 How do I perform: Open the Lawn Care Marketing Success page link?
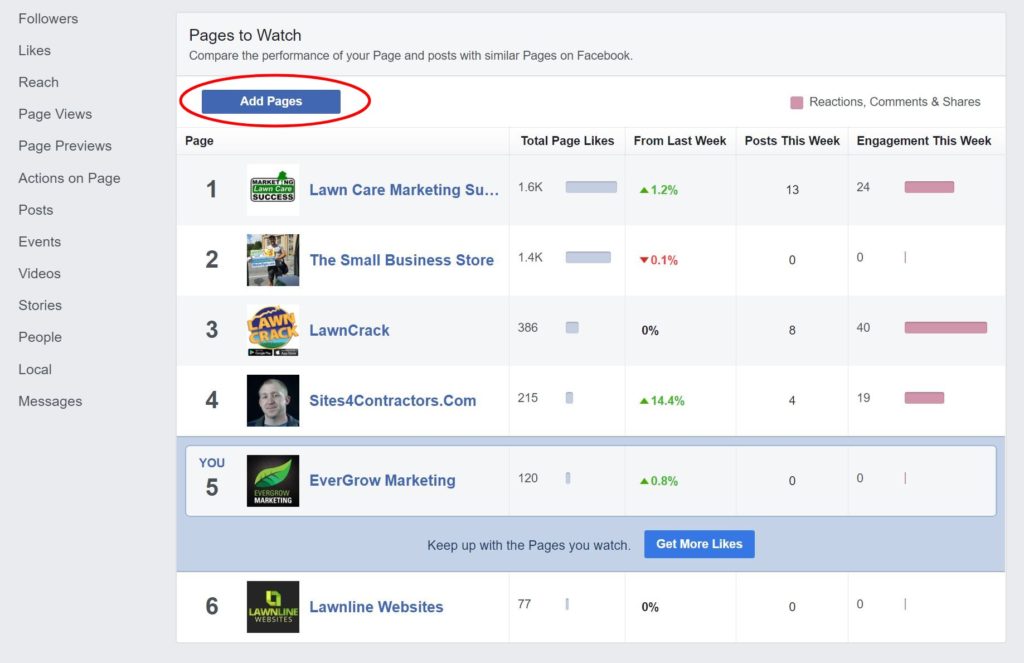point(404,190)
